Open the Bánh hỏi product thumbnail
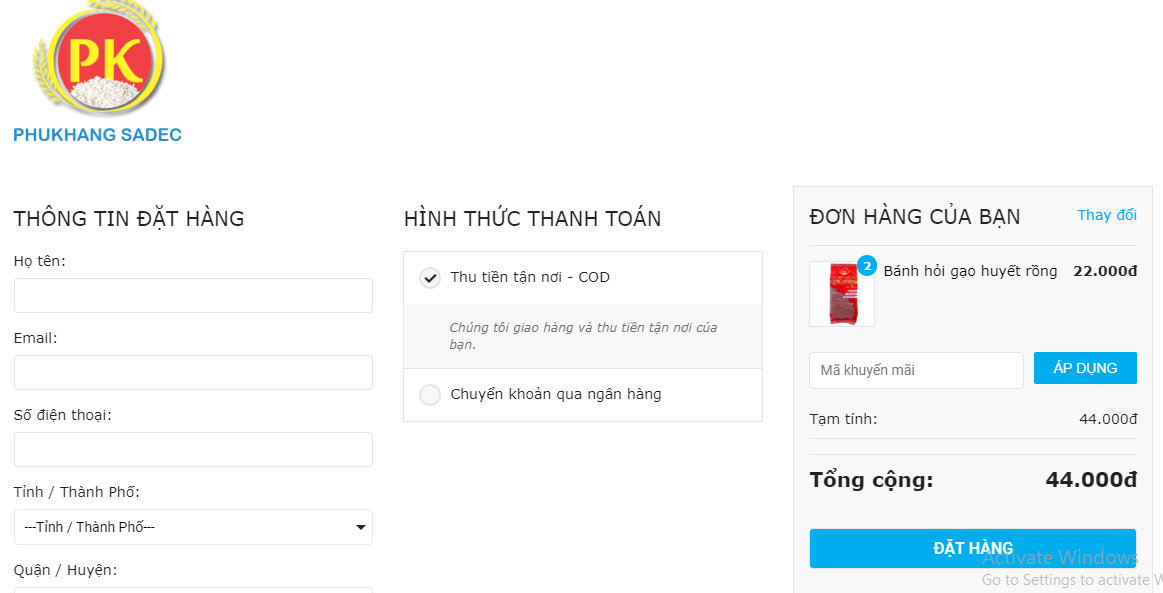Viewport: 1163px width, 593px height. coord(841,296)
